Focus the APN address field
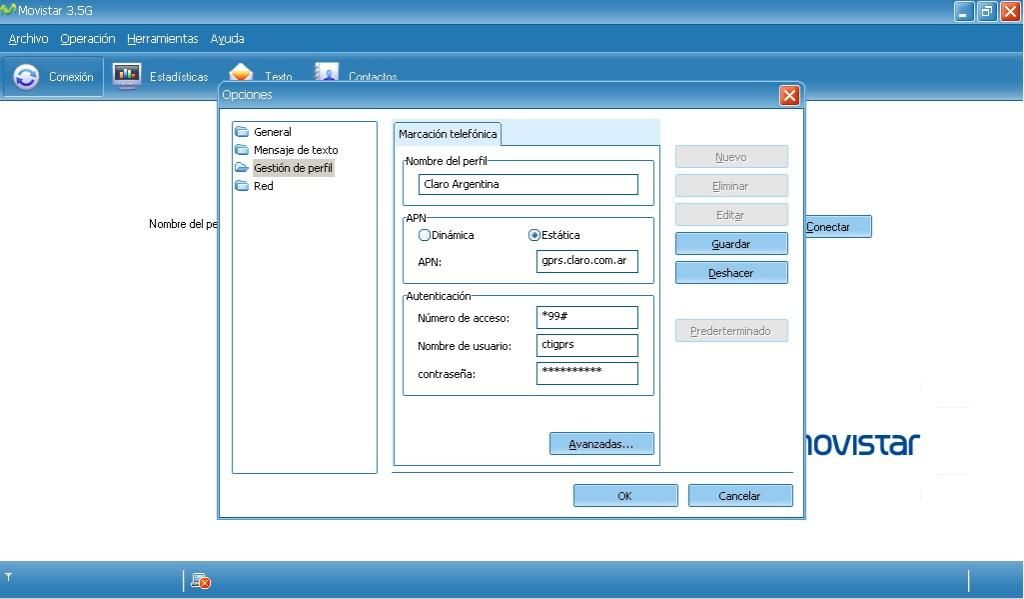 pos(586,261)
